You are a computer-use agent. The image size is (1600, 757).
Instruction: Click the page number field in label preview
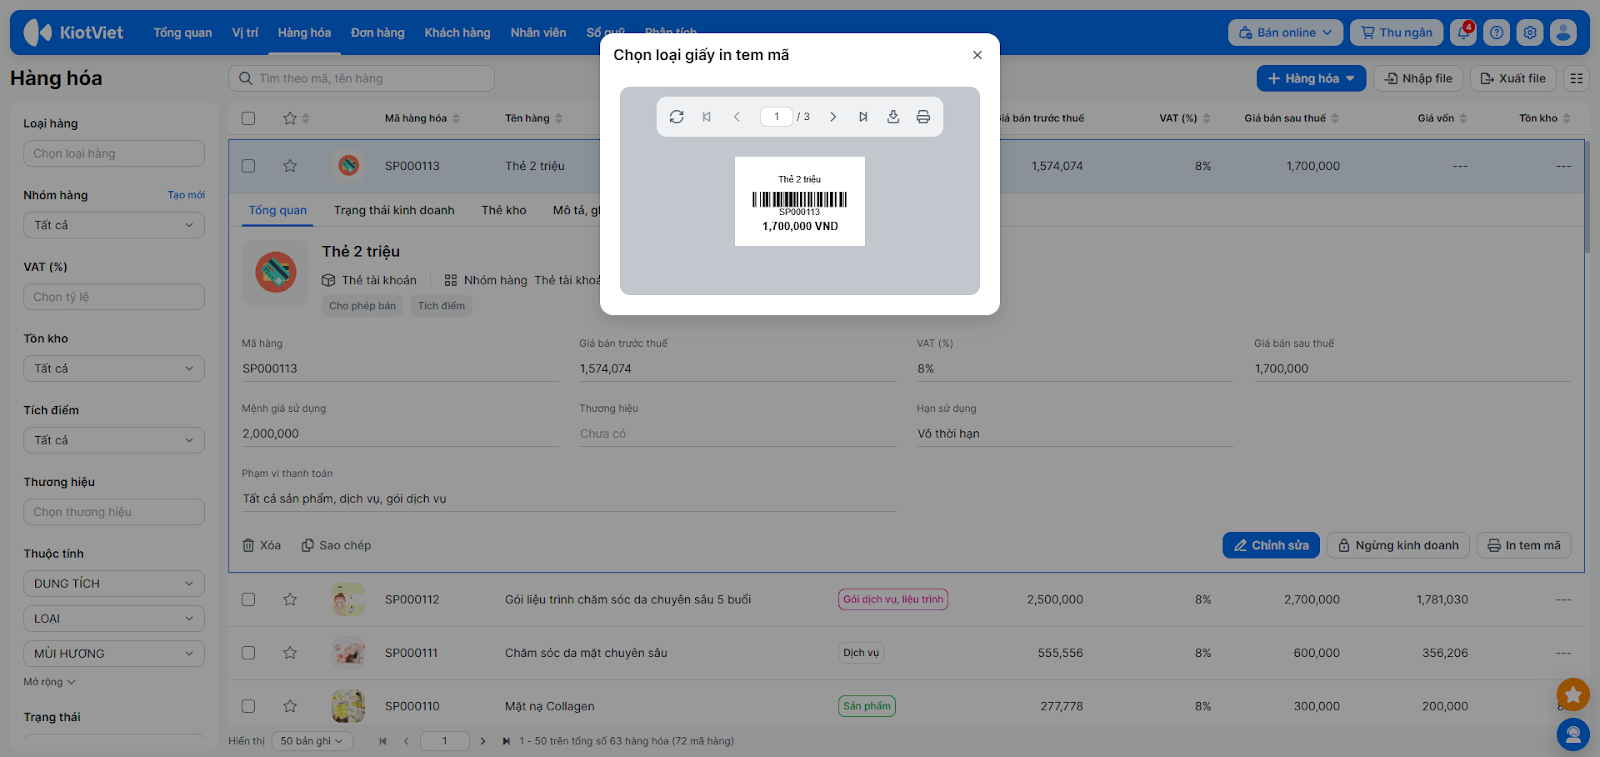click(776, 117)
